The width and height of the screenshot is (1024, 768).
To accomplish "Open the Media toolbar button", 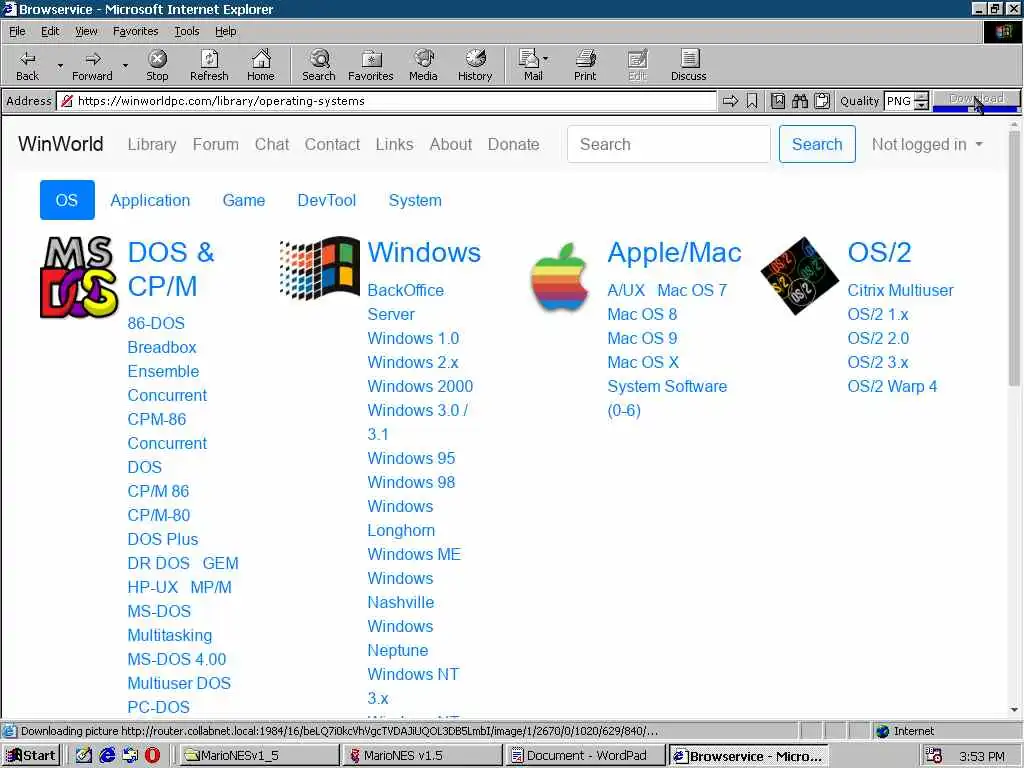I will click(x=423, y=65).
